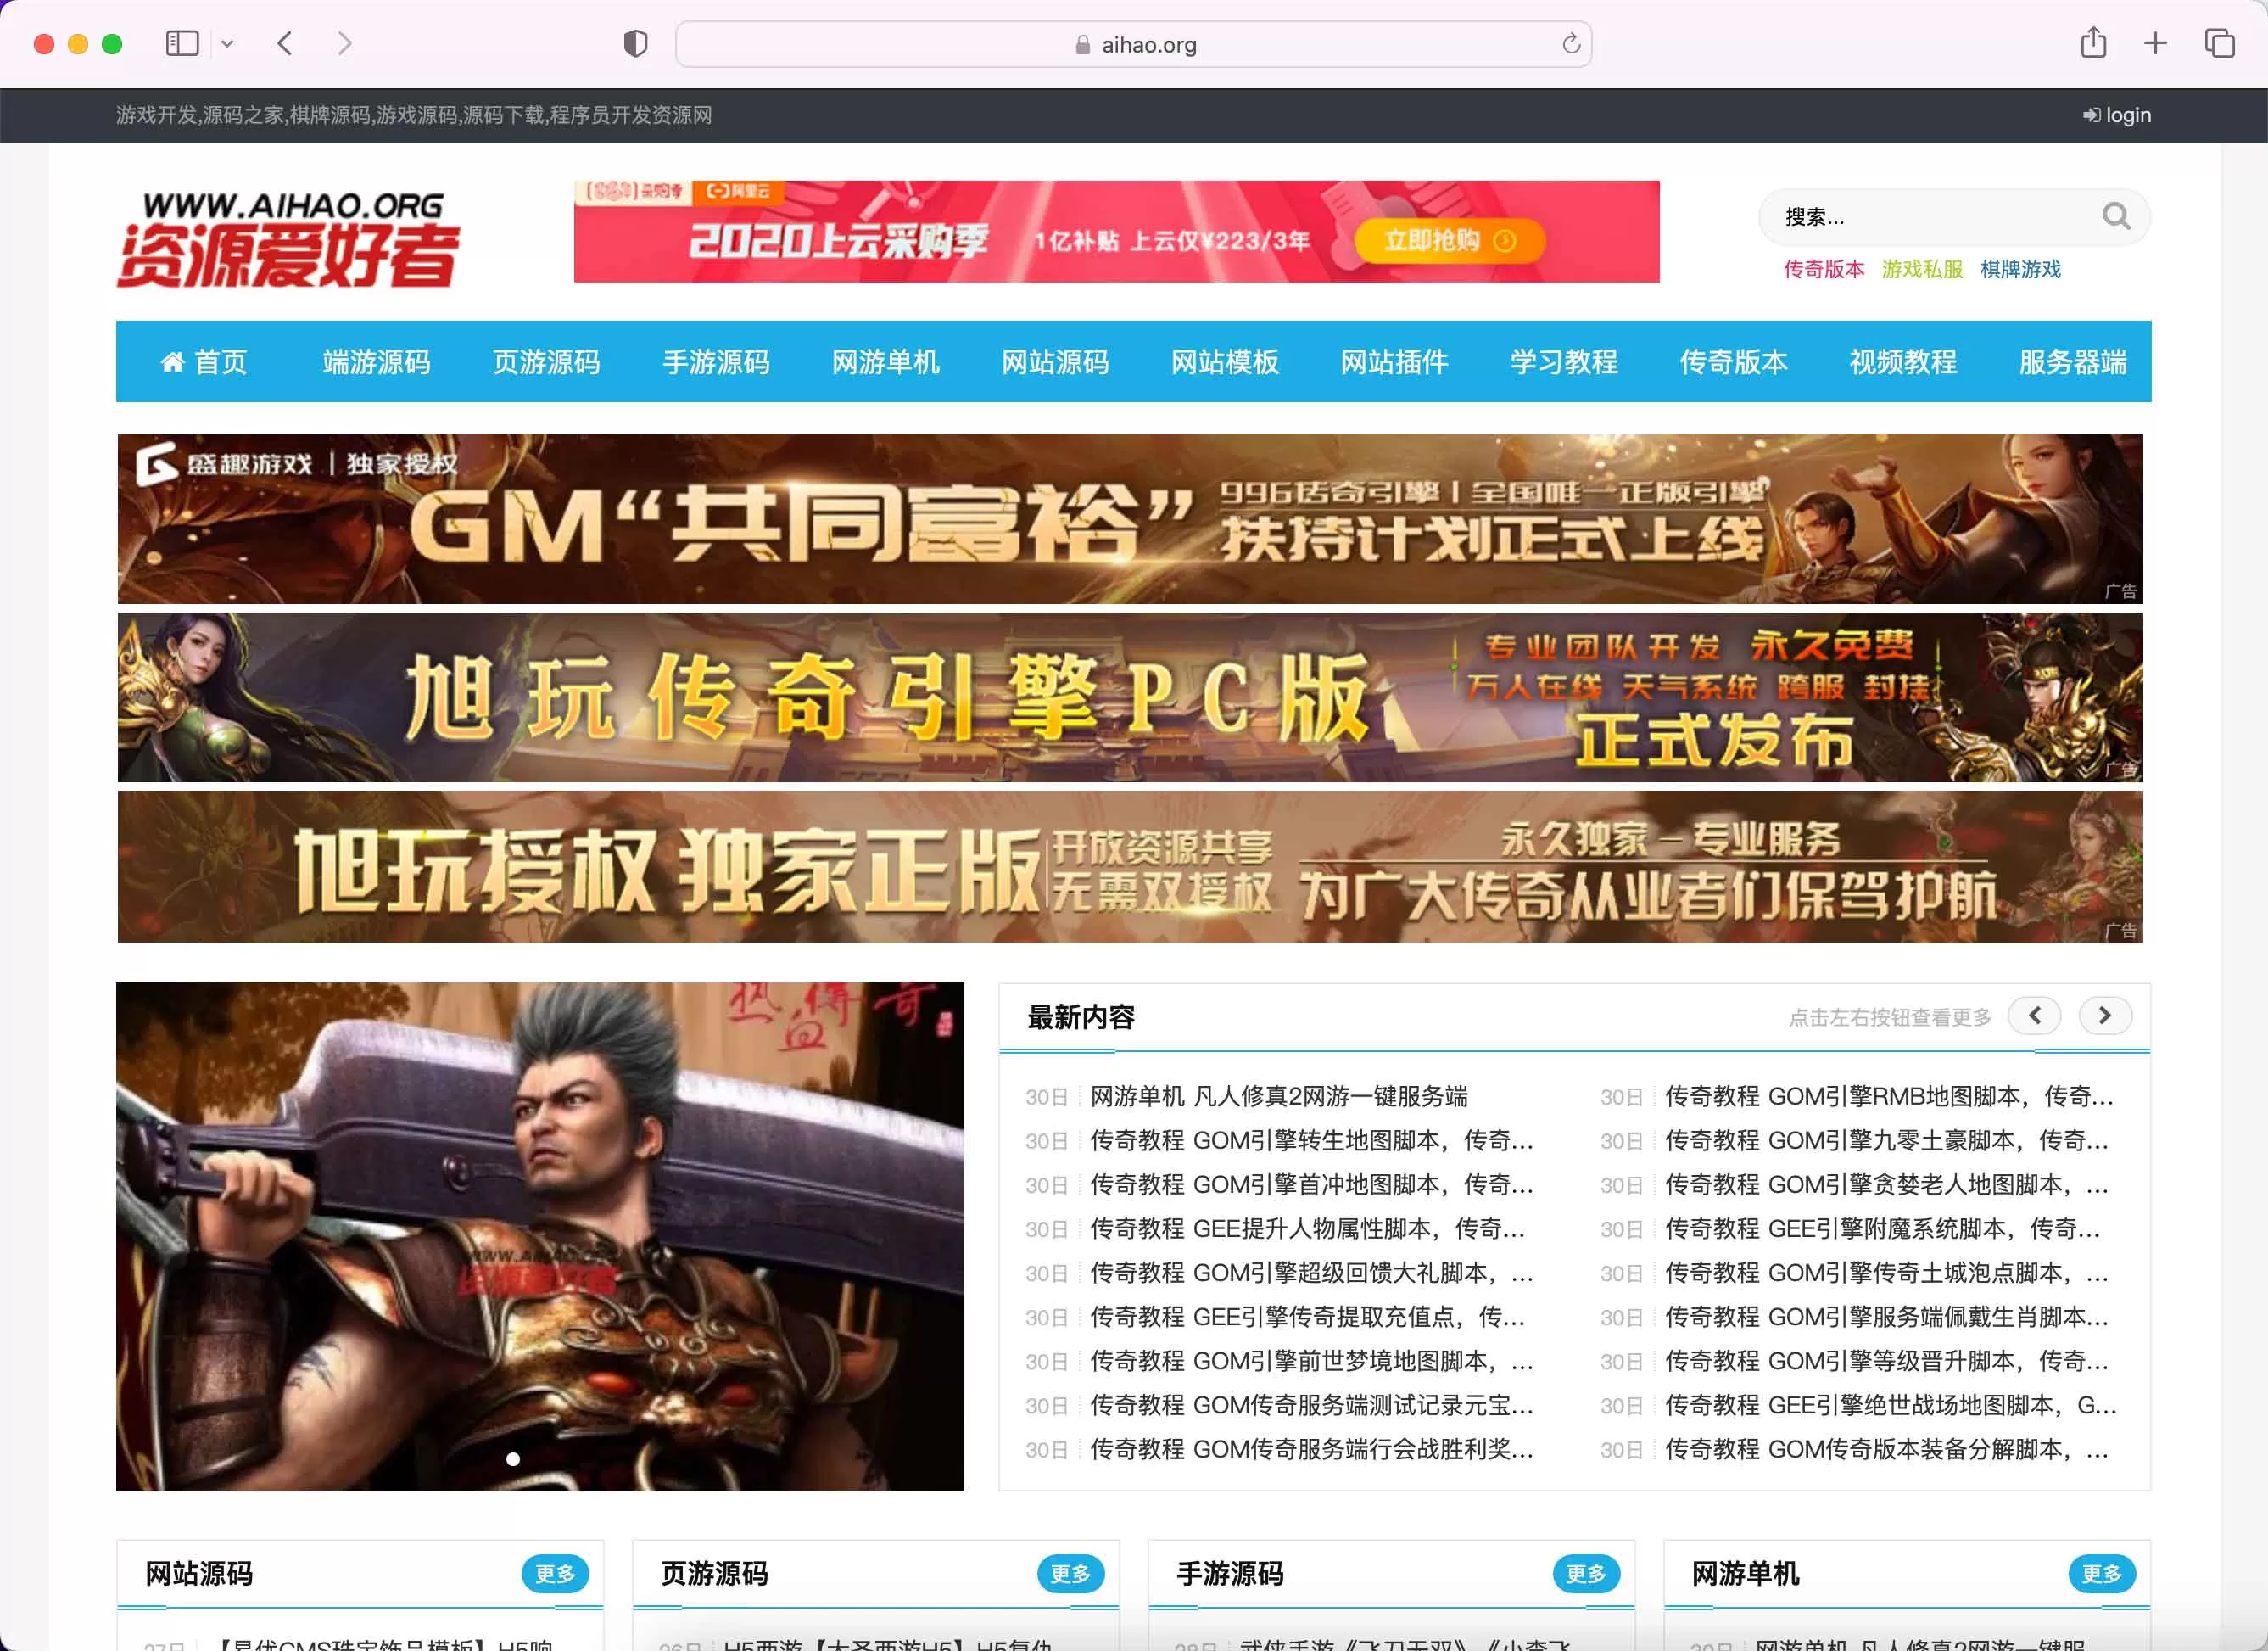Open 传奇版本 tag link under search
The width and height of the screenshot is (2268, 1651).
pos(1824,269)
